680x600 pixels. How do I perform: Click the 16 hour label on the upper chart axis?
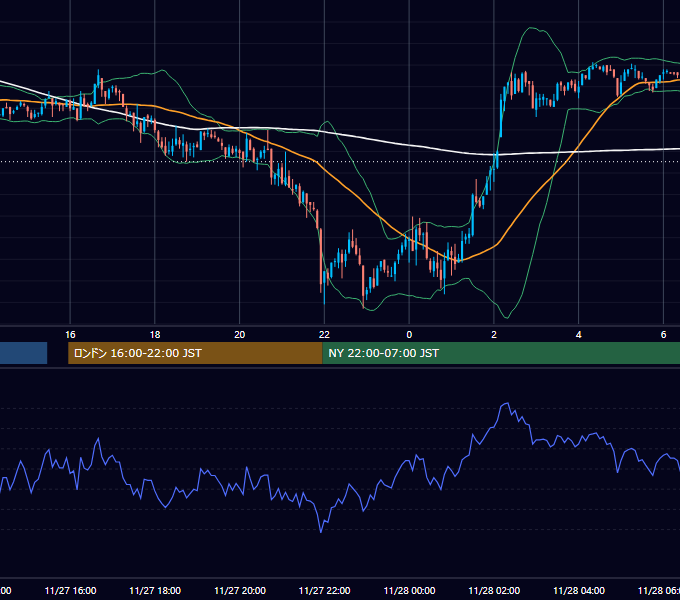click(70, 335)
